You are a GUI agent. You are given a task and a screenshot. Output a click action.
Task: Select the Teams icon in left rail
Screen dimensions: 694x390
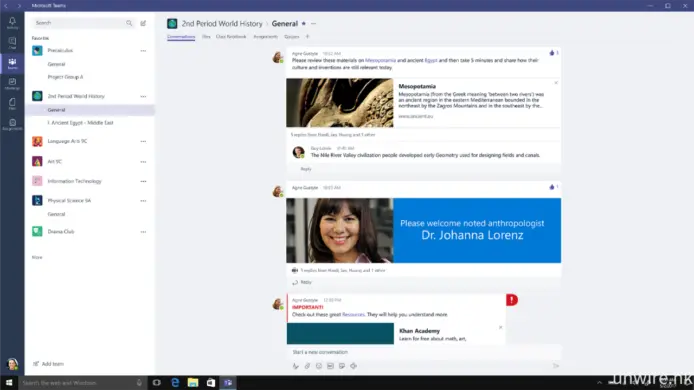[x=12, y=63]
